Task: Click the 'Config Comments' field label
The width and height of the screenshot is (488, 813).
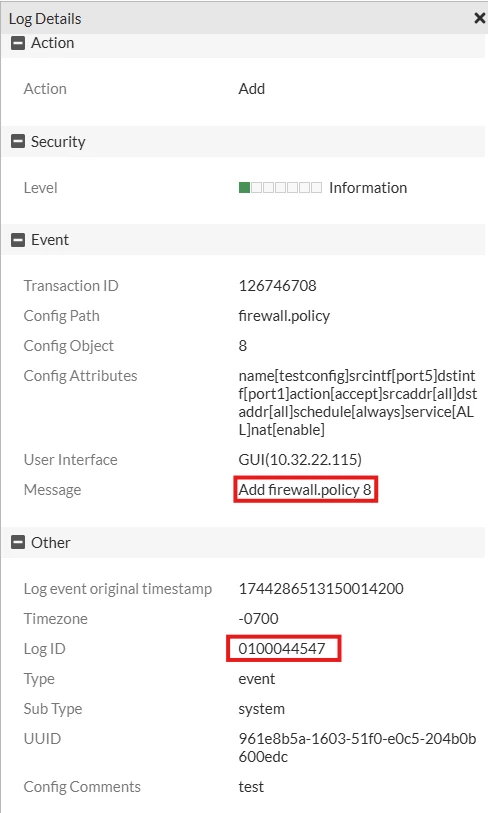Action: (82, 787)
